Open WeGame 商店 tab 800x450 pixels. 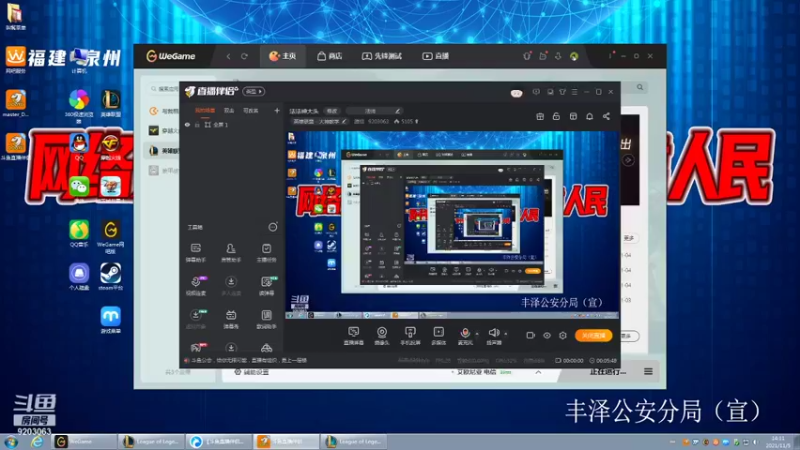pos(329,56)
